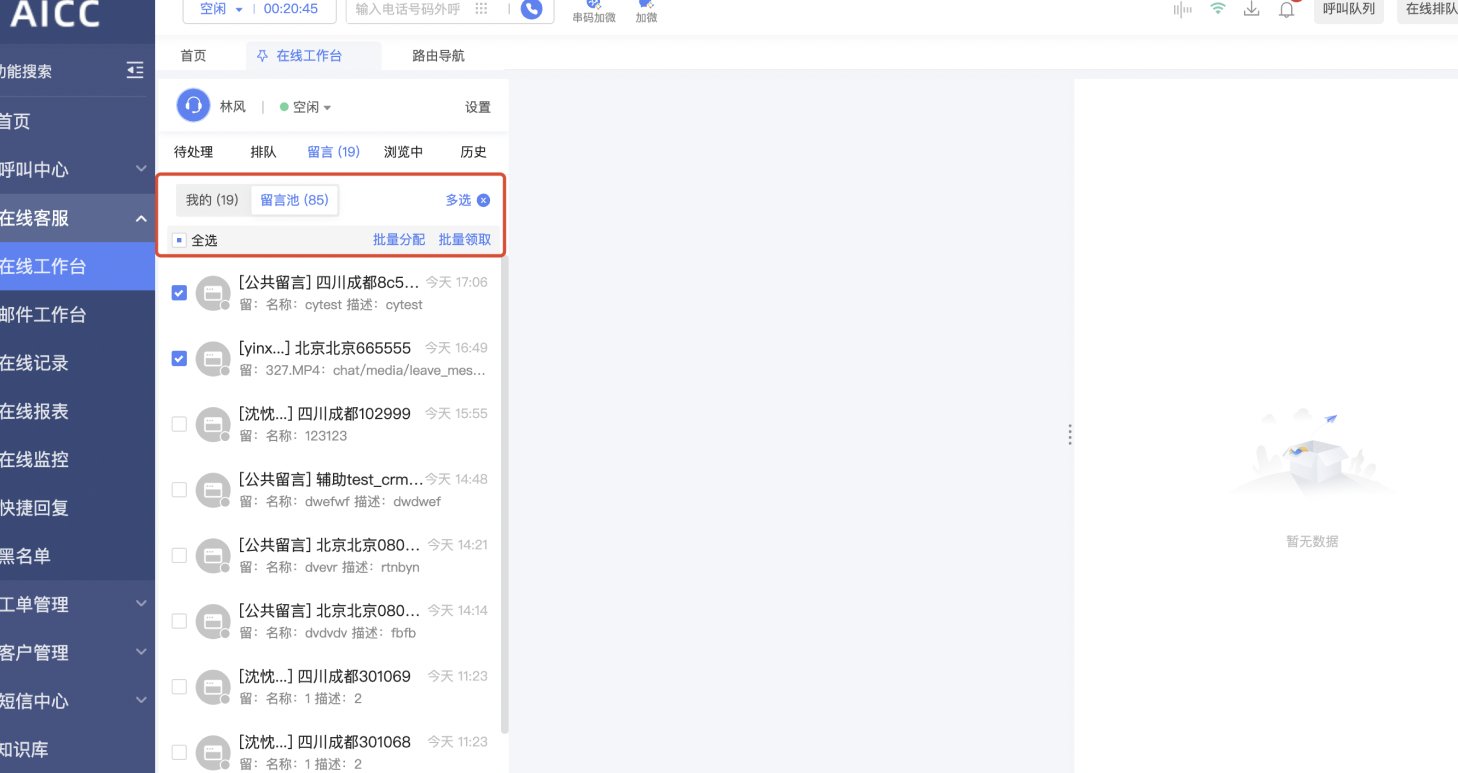Select 在线工作台 in the sidebar
This screenshot has width=1458, height=773.
[x=77, y=266]
